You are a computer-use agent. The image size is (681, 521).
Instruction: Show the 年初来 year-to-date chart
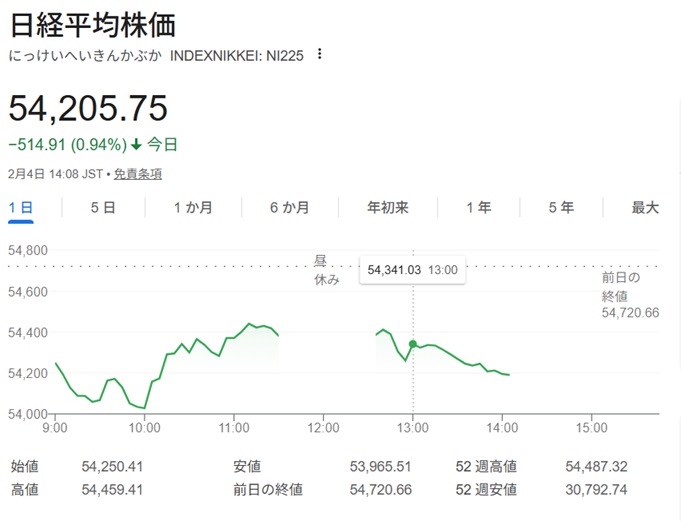click(x=387, y=208)
